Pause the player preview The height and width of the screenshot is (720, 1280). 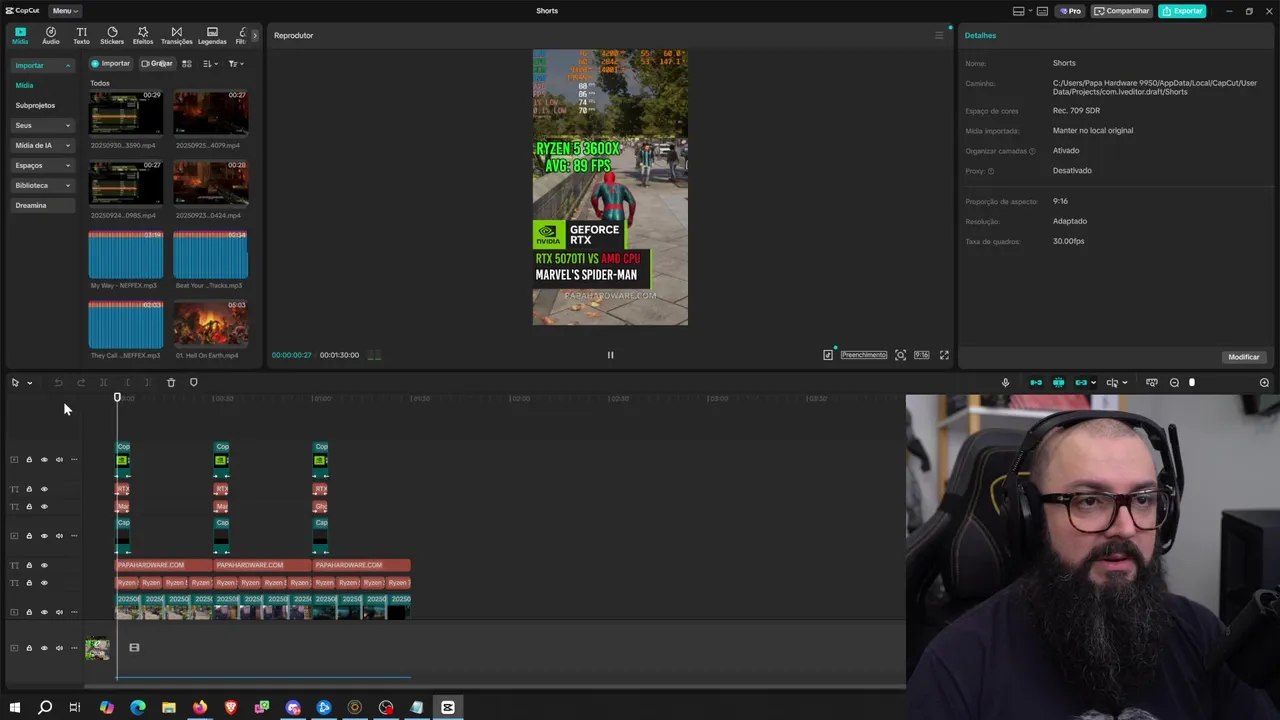pos(610,355)
